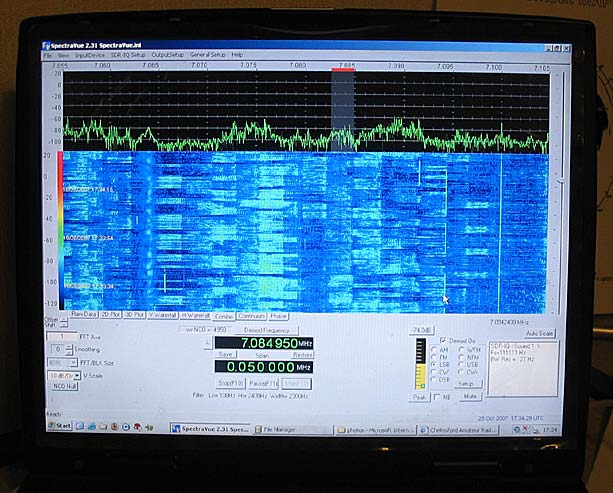Open the OutputSetup menu
The height and width of the screenshot is (493, 613).
coord(167,55)
